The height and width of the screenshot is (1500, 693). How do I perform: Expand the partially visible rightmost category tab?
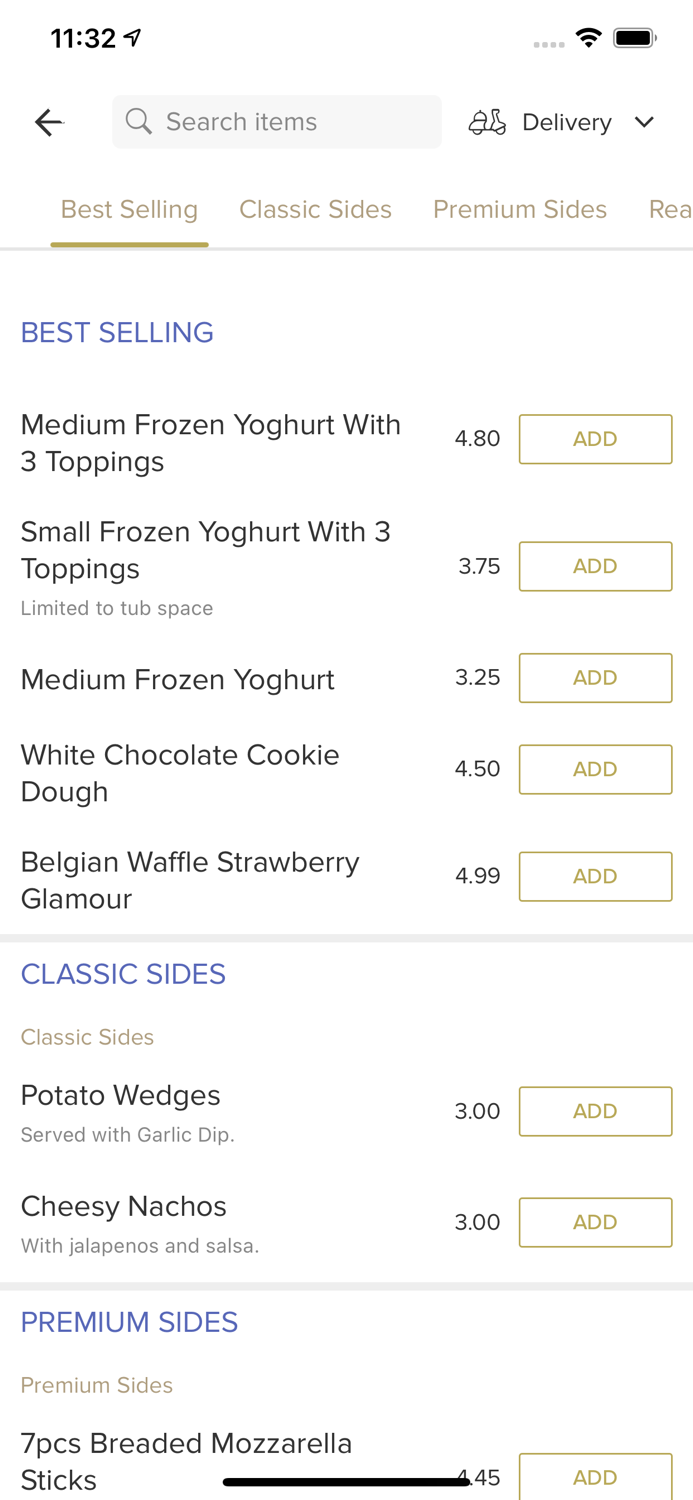coord(671,209)
